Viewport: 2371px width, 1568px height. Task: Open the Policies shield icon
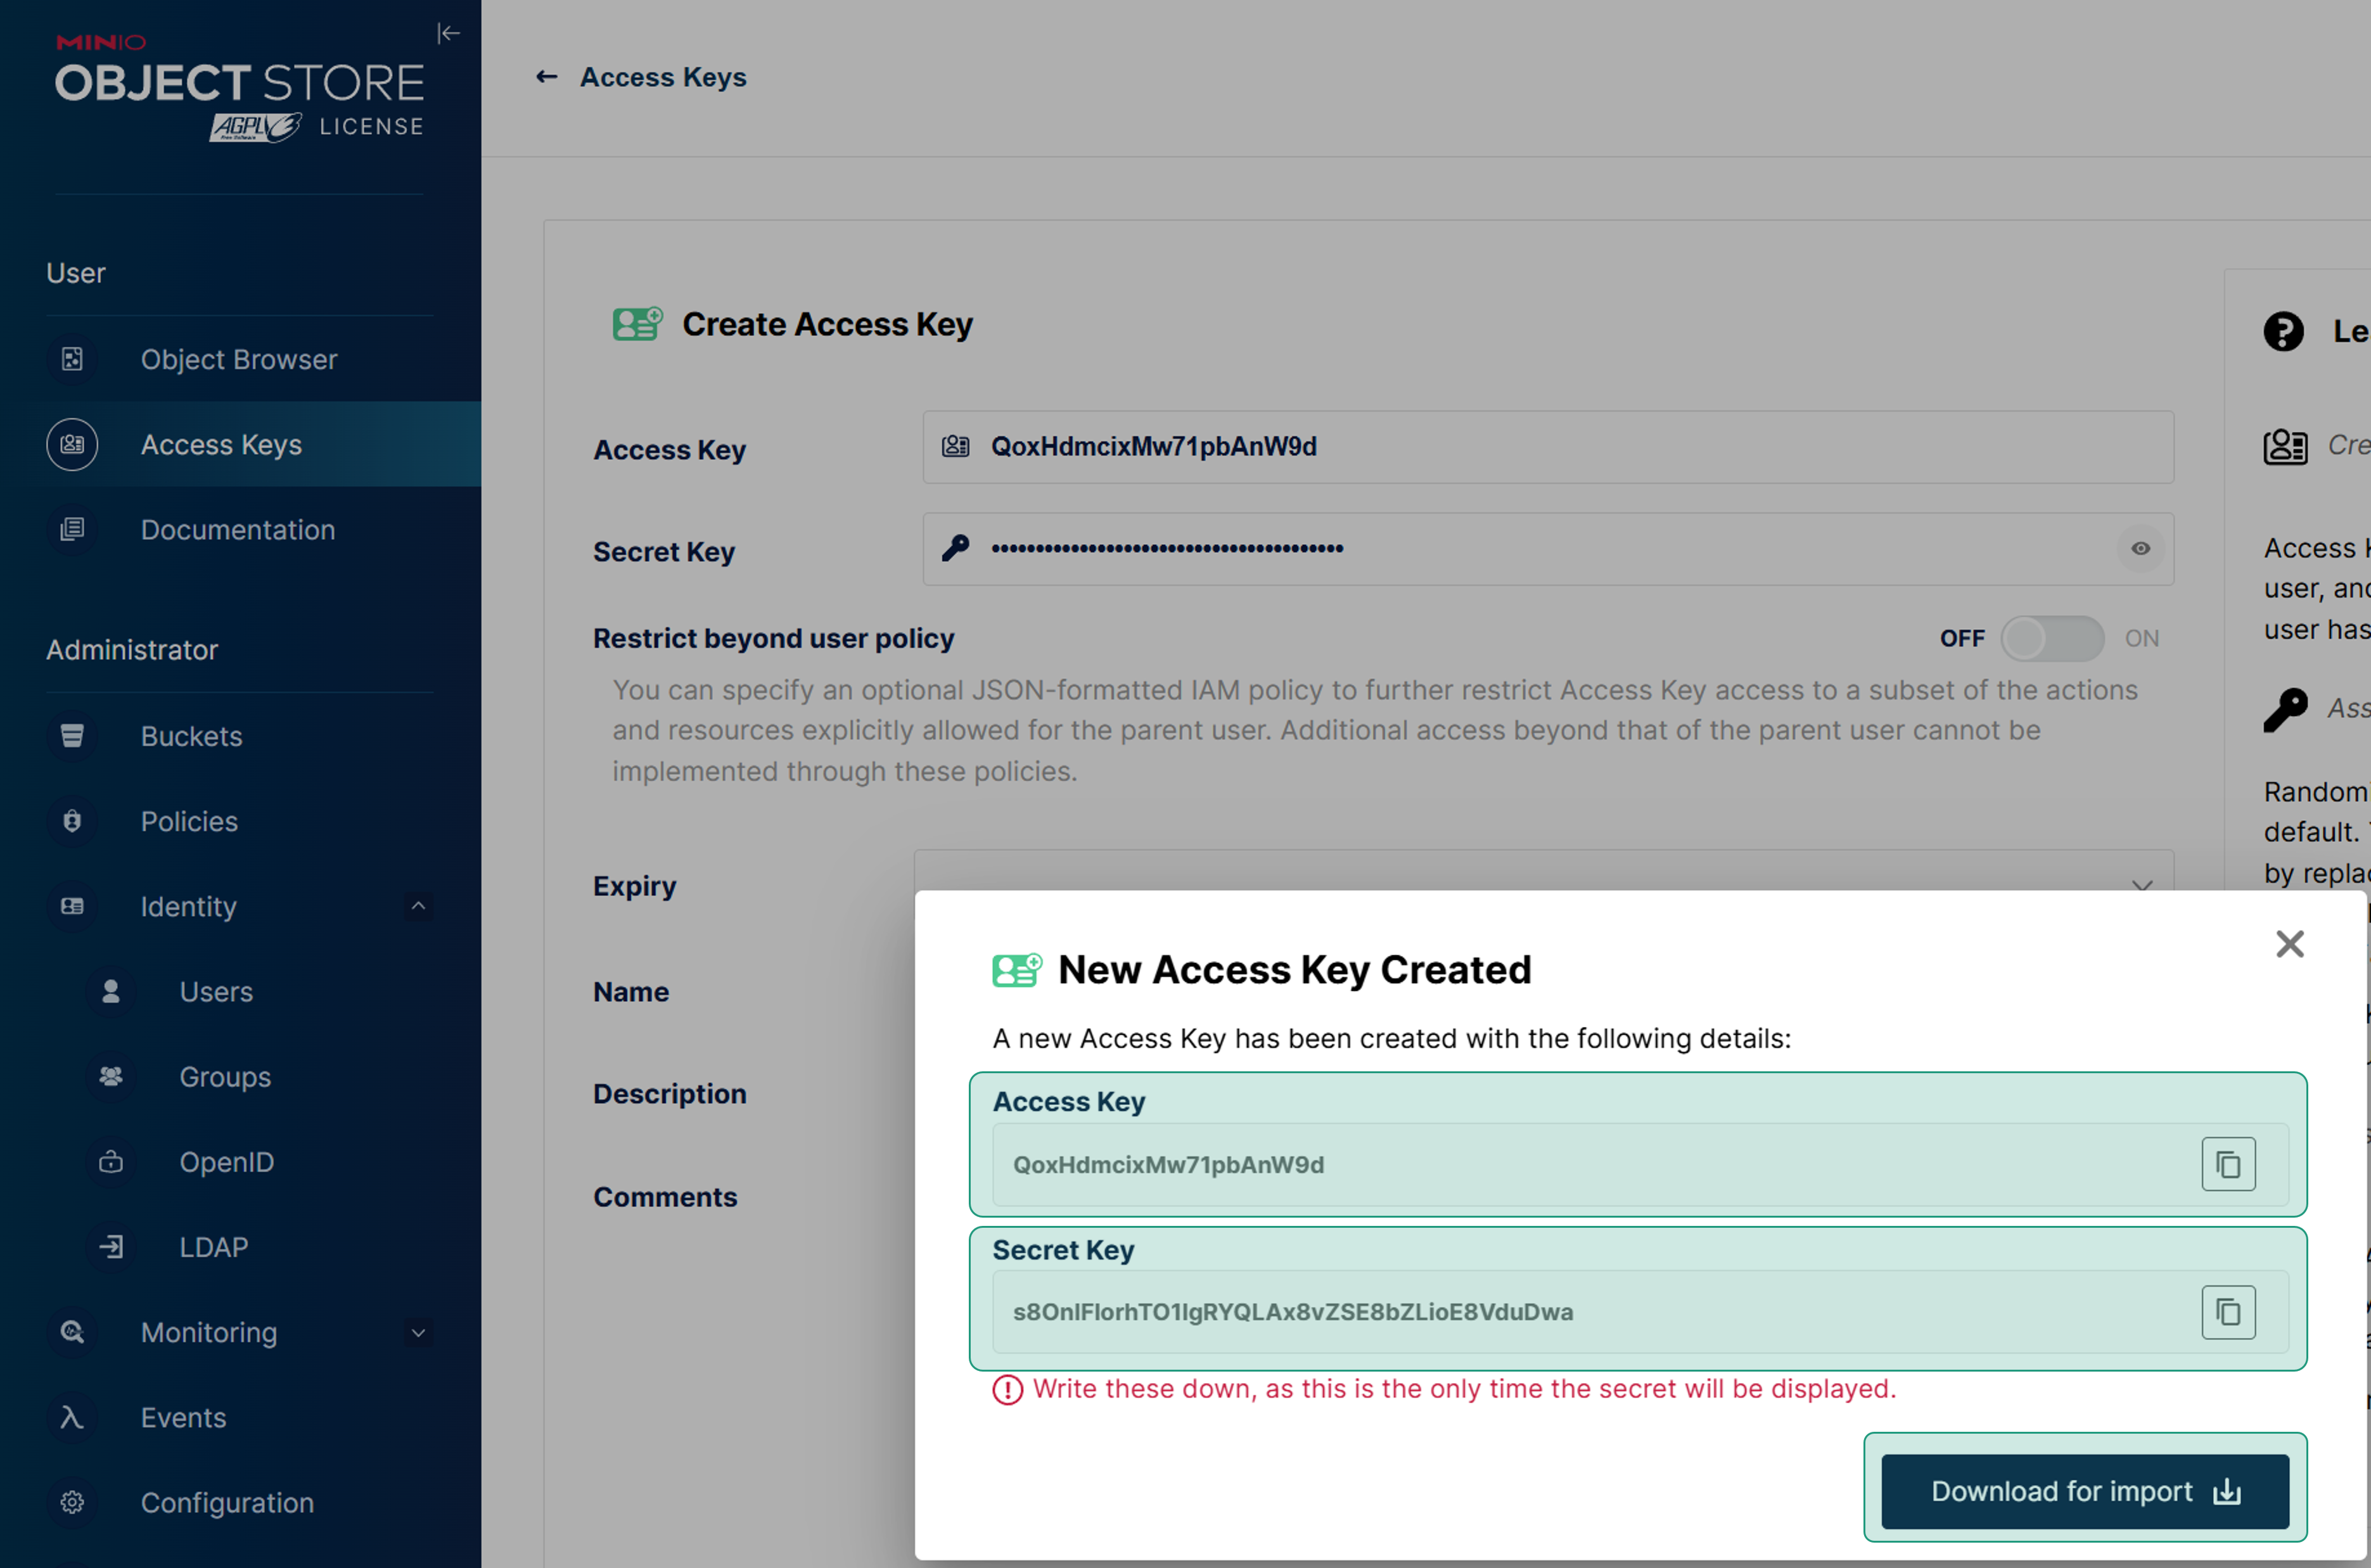[72, 821]
